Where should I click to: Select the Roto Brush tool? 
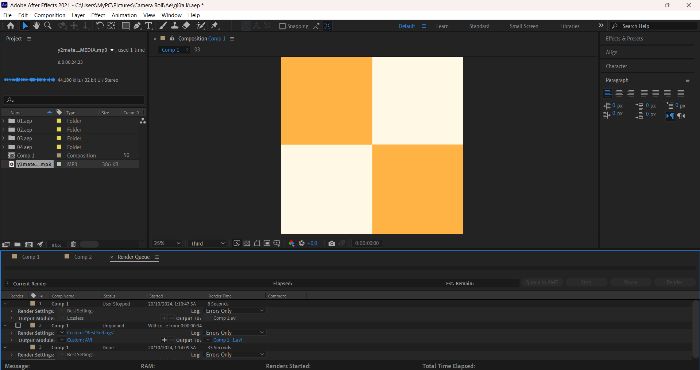click(x=201, y=26)
